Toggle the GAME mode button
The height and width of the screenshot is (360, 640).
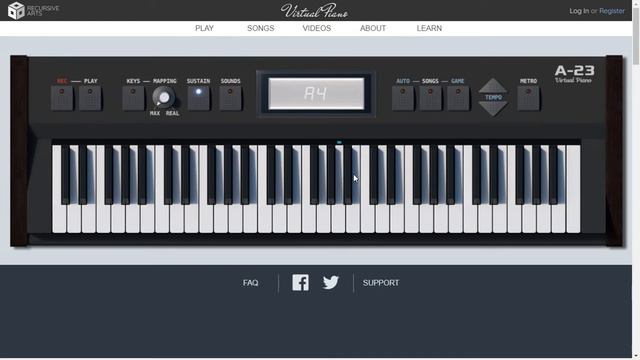458,98
